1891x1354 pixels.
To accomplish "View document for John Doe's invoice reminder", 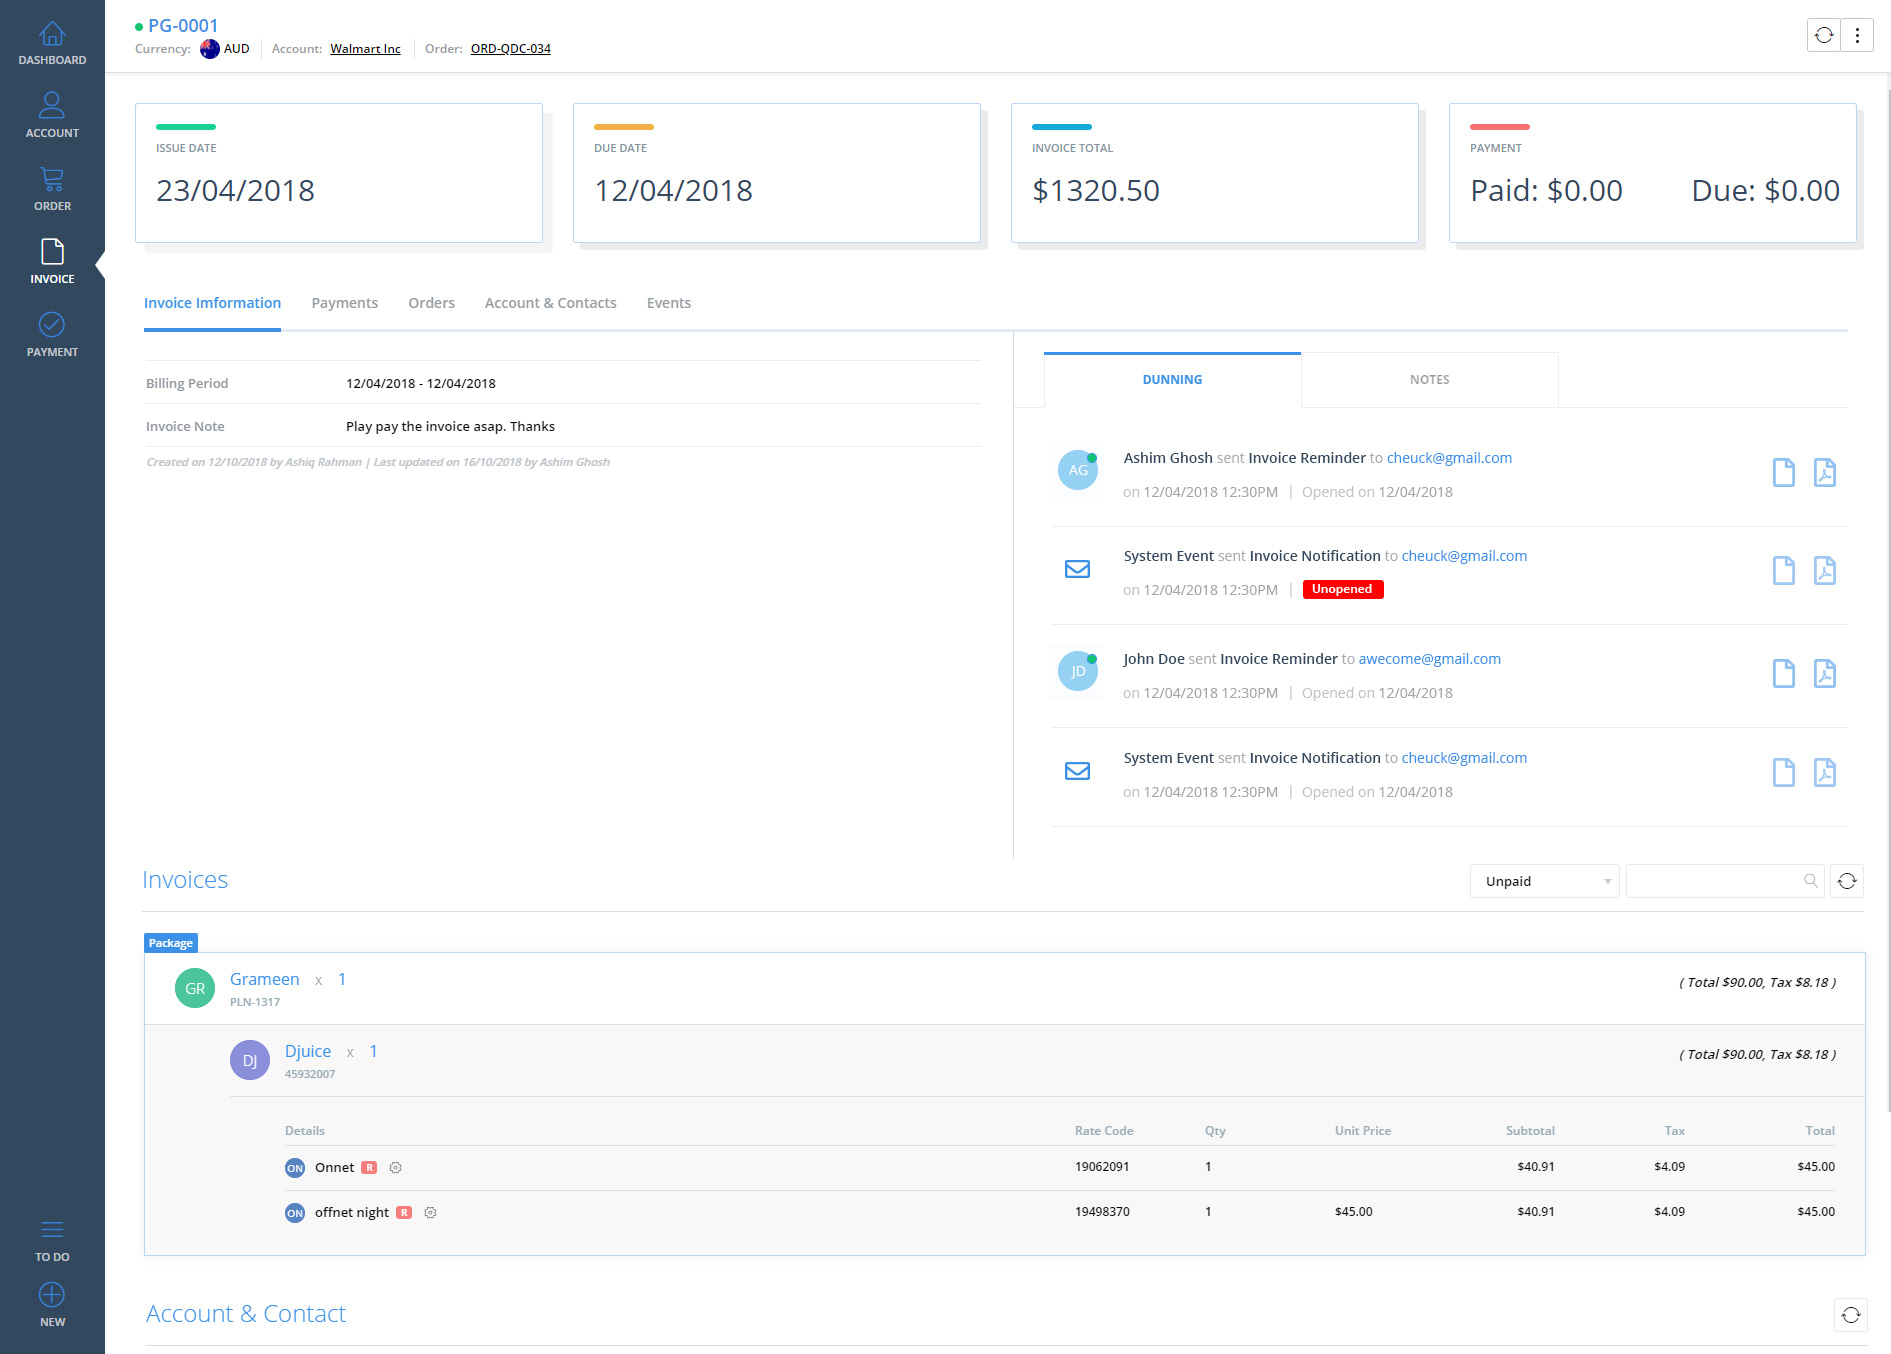I will point(1783,673).
